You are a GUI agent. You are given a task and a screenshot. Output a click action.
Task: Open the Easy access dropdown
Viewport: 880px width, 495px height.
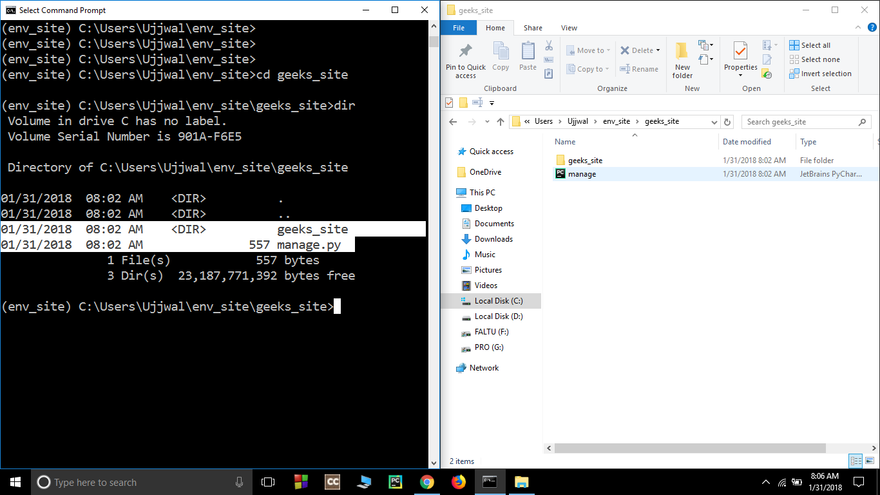pos(705,59)
